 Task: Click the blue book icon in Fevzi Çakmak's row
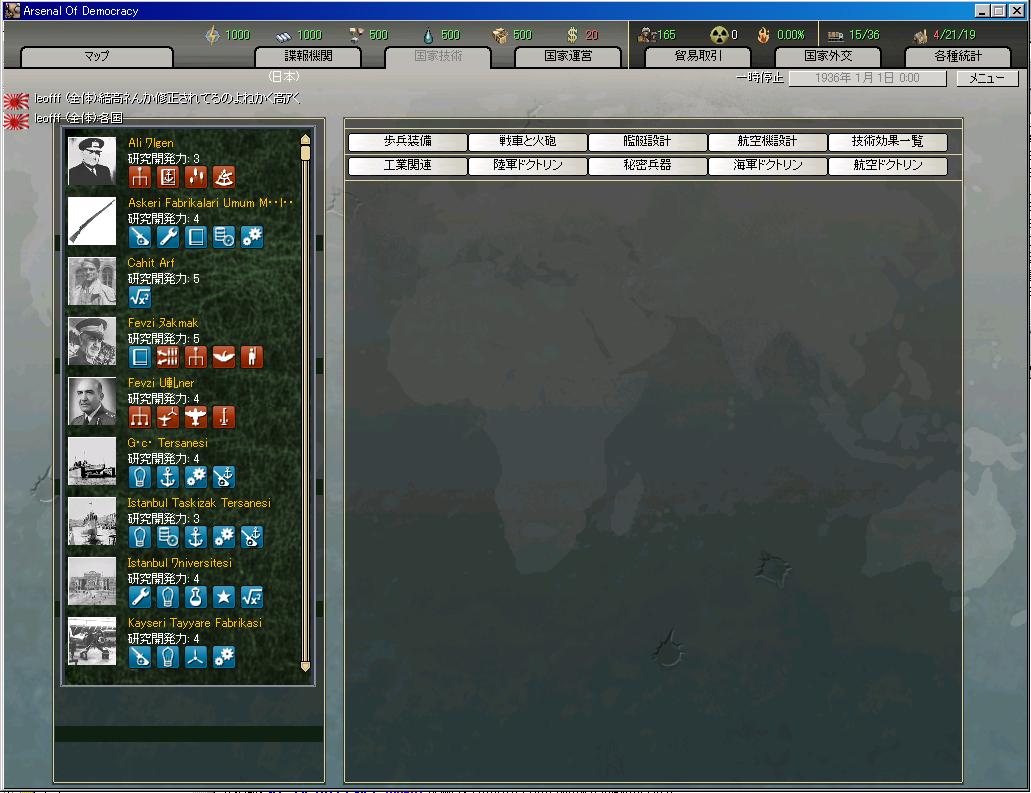[x=139, y=356]
